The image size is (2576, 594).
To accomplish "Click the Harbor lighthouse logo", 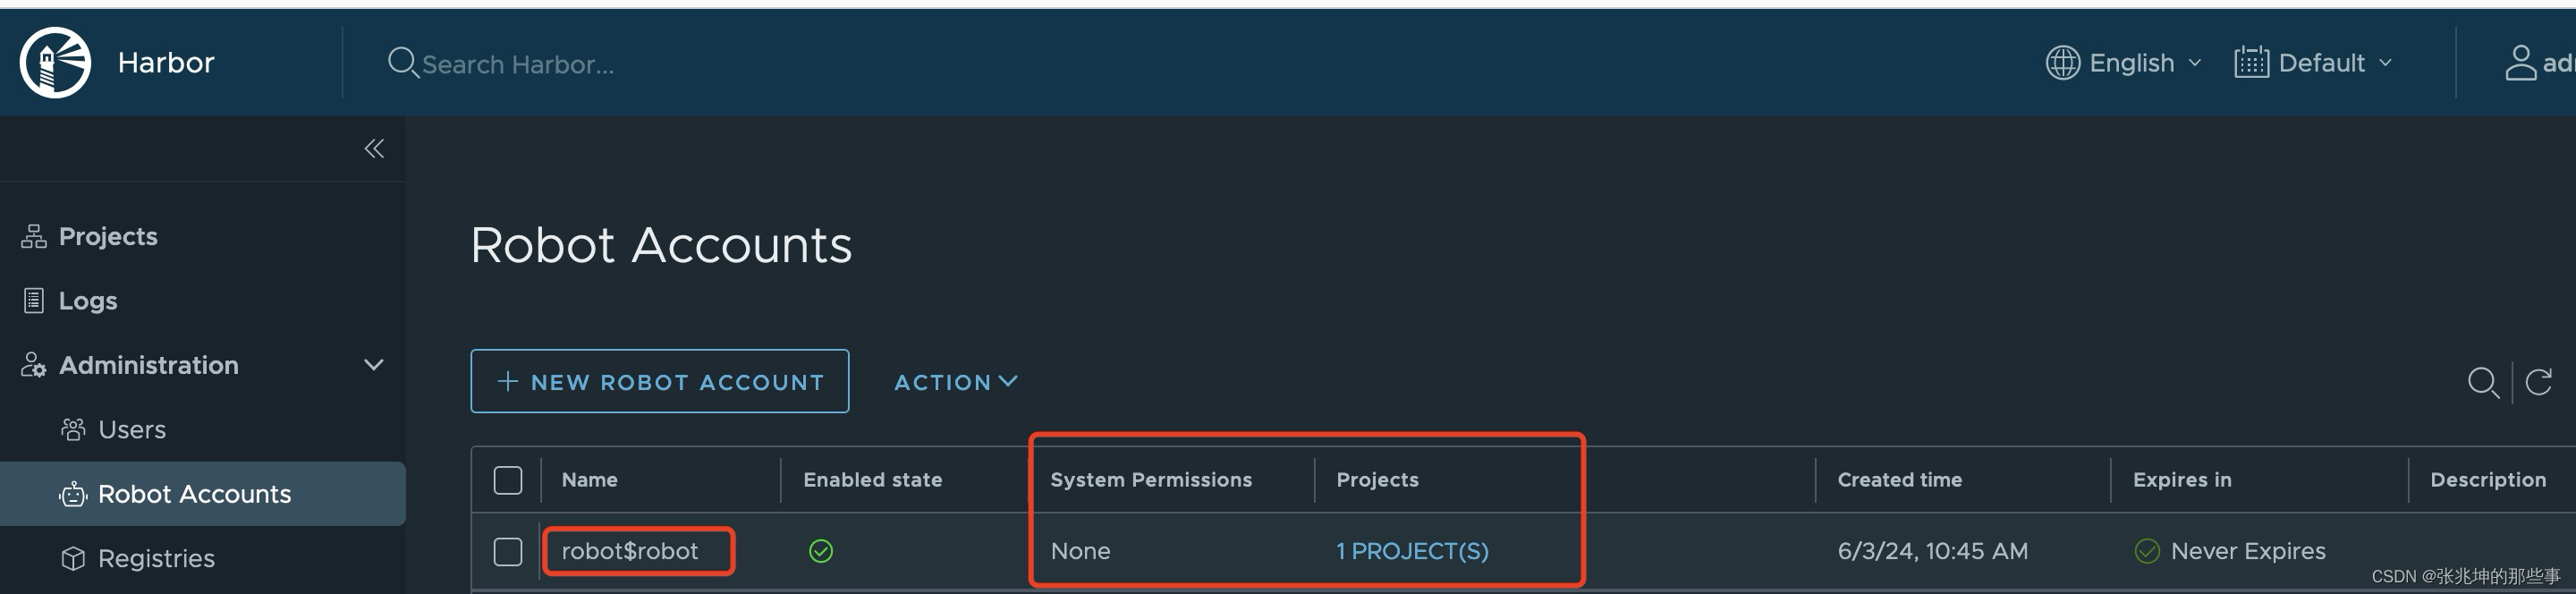I will pyautogui.click(x=55, y=62).
